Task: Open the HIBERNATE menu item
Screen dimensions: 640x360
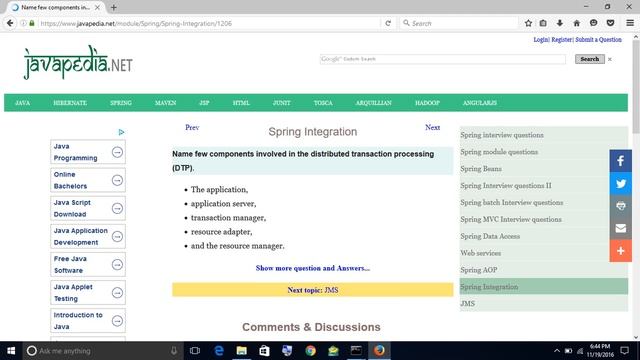Action: tap(70, 103)
